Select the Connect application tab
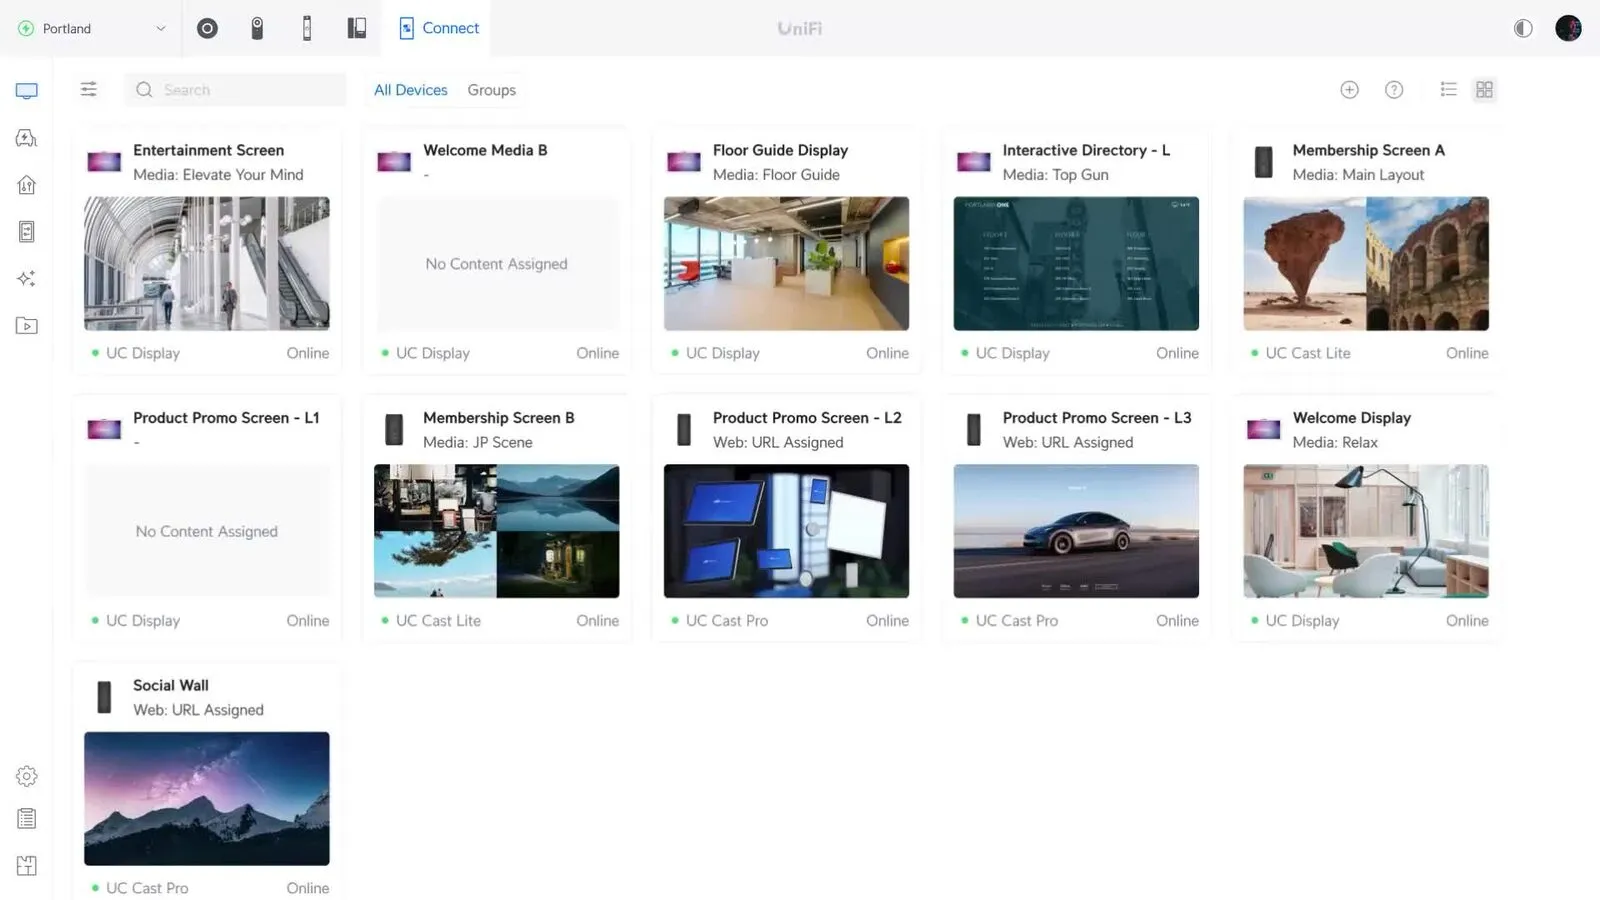Viewport: 1600px width, 900px height. 438,28
